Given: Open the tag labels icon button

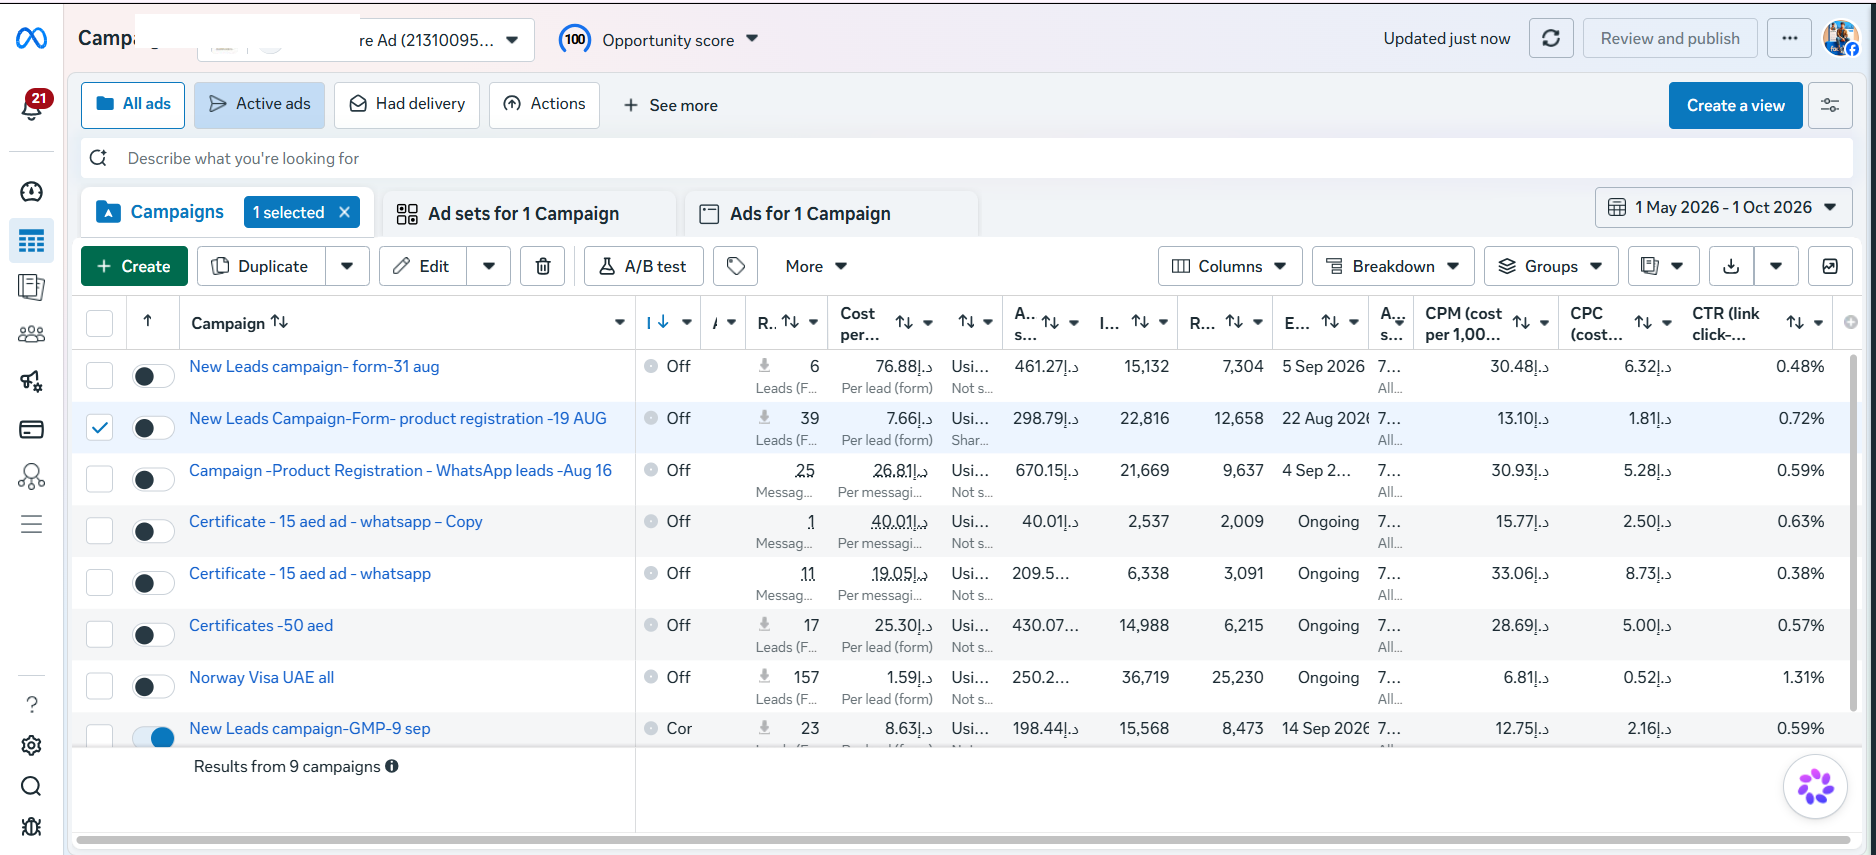Looking at the screenshot, I should pos(736,266).
